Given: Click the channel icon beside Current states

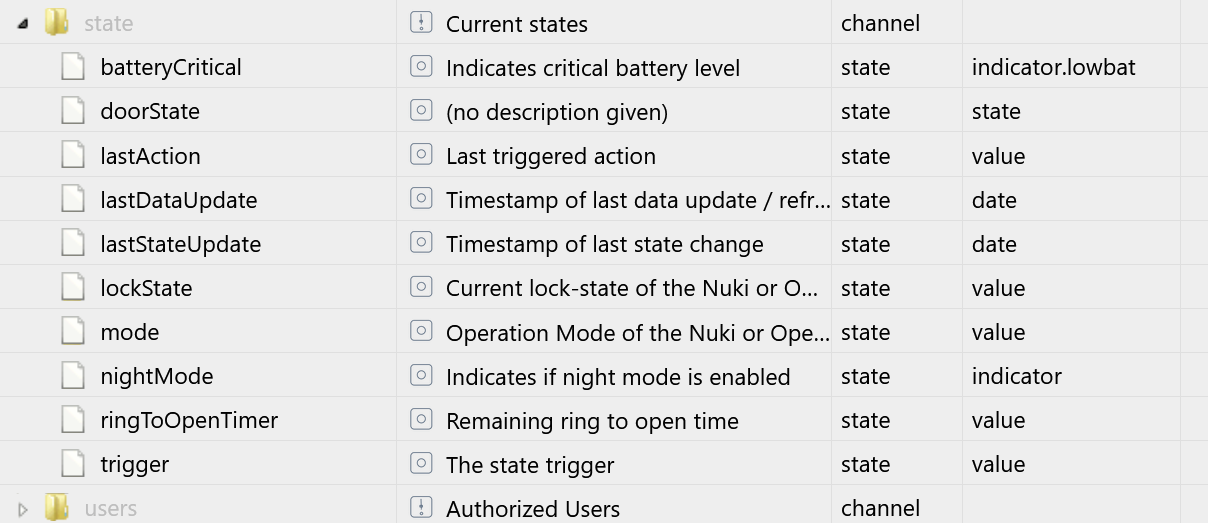Looking at the screenshot, I should 421,23.
